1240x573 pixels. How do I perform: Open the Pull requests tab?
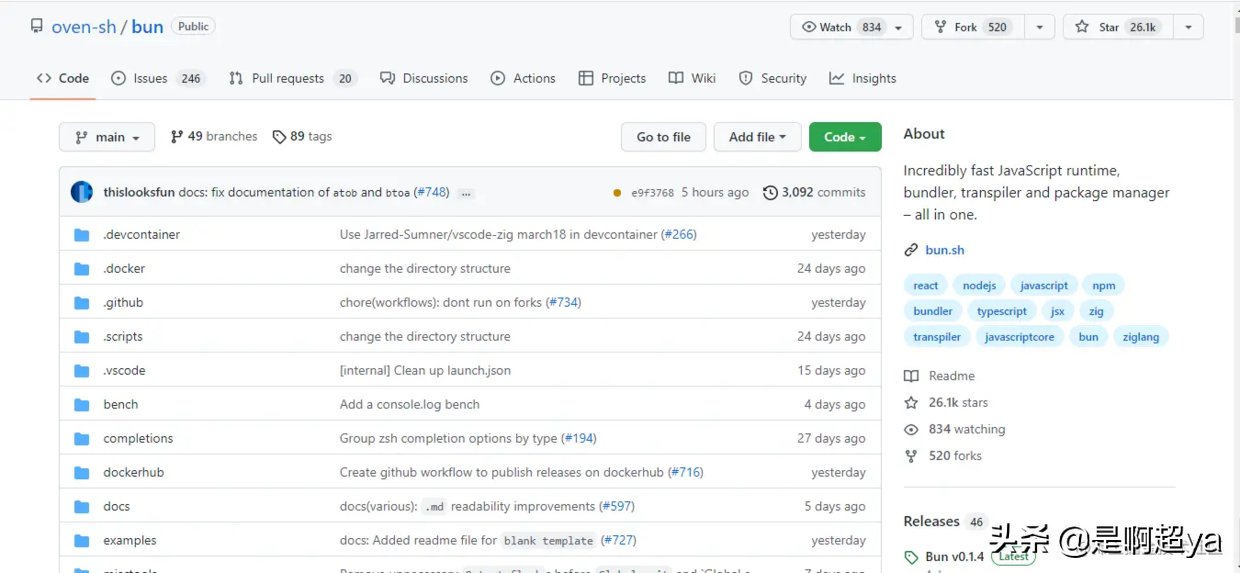pyautogui.click(x=292, y=78)
